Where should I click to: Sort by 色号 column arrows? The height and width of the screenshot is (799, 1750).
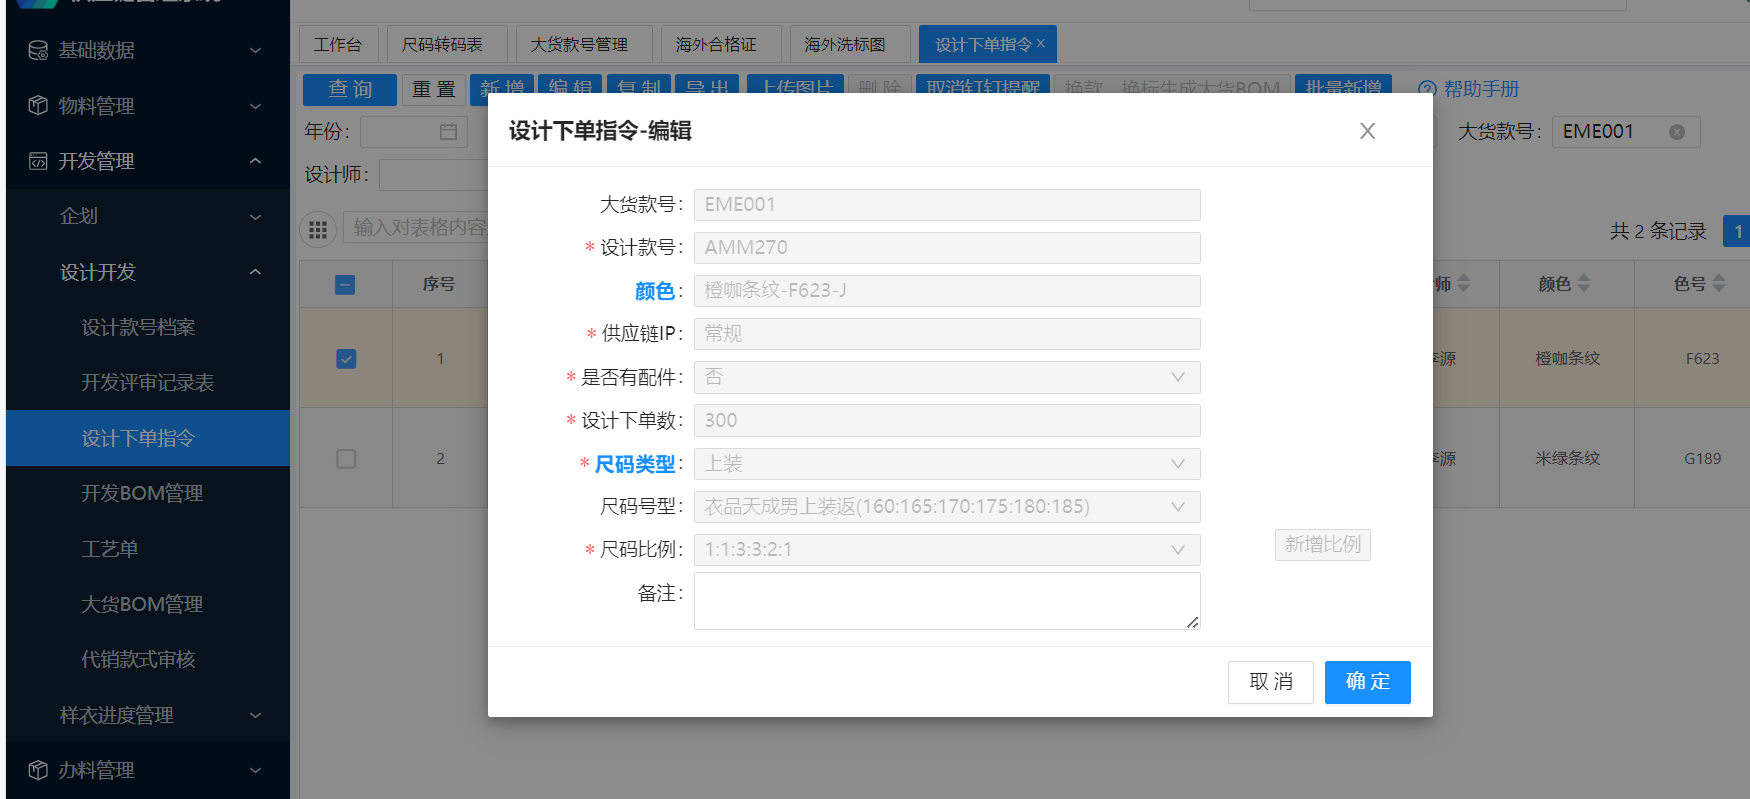pos(1719,284)
